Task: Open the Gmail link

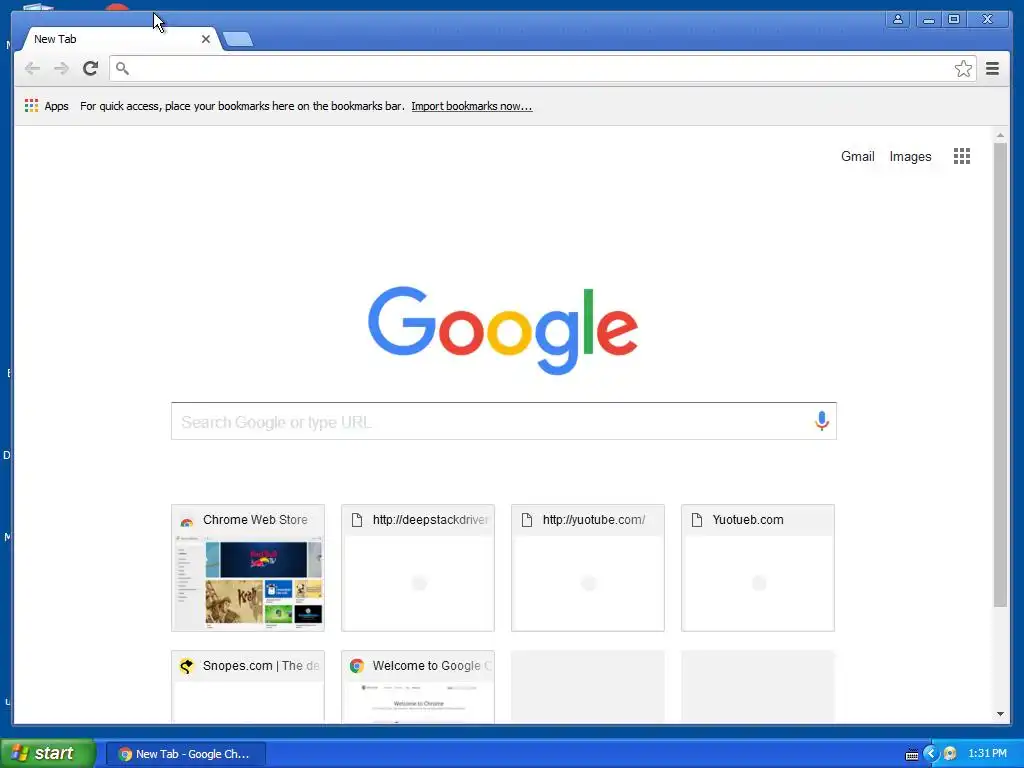Action: pos(857,156)
